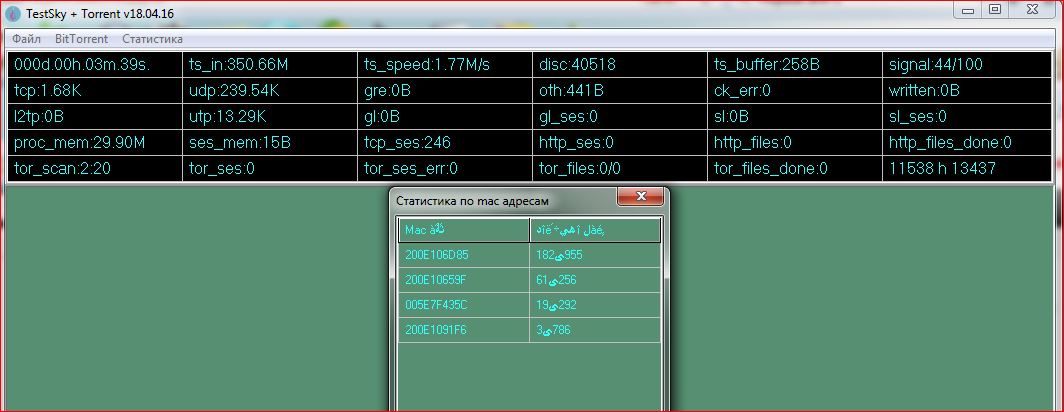Select the 200E106D85 mac address row

tap(463, 255)
